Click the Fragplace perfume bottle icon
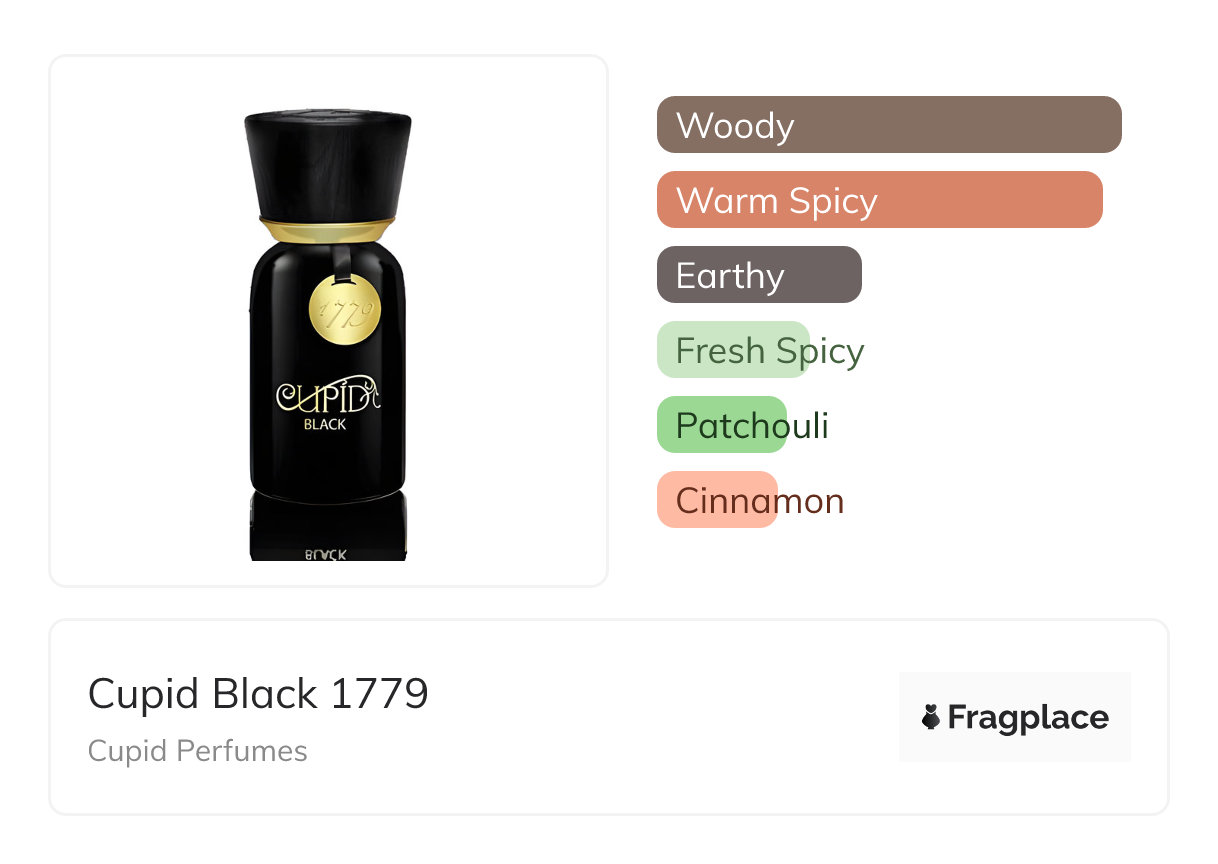The height and width of the screenshot is (864, 1218). coord(931,717)
